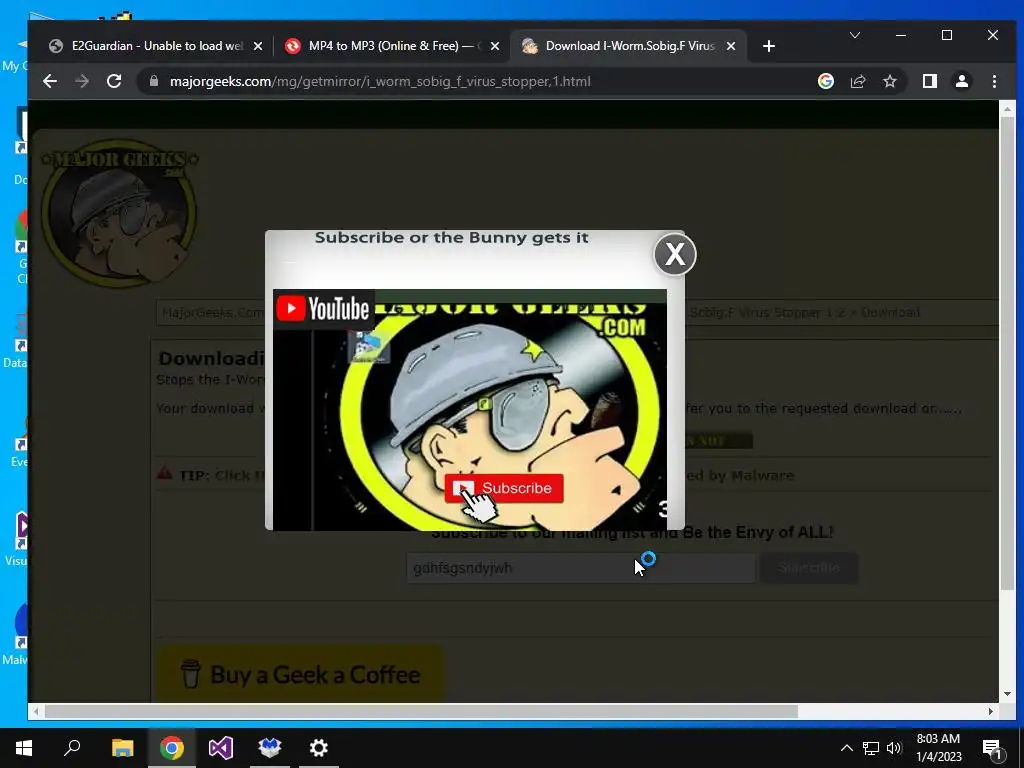
Task: Open the Chrome three-dot menu
Action: coord(994,81)
